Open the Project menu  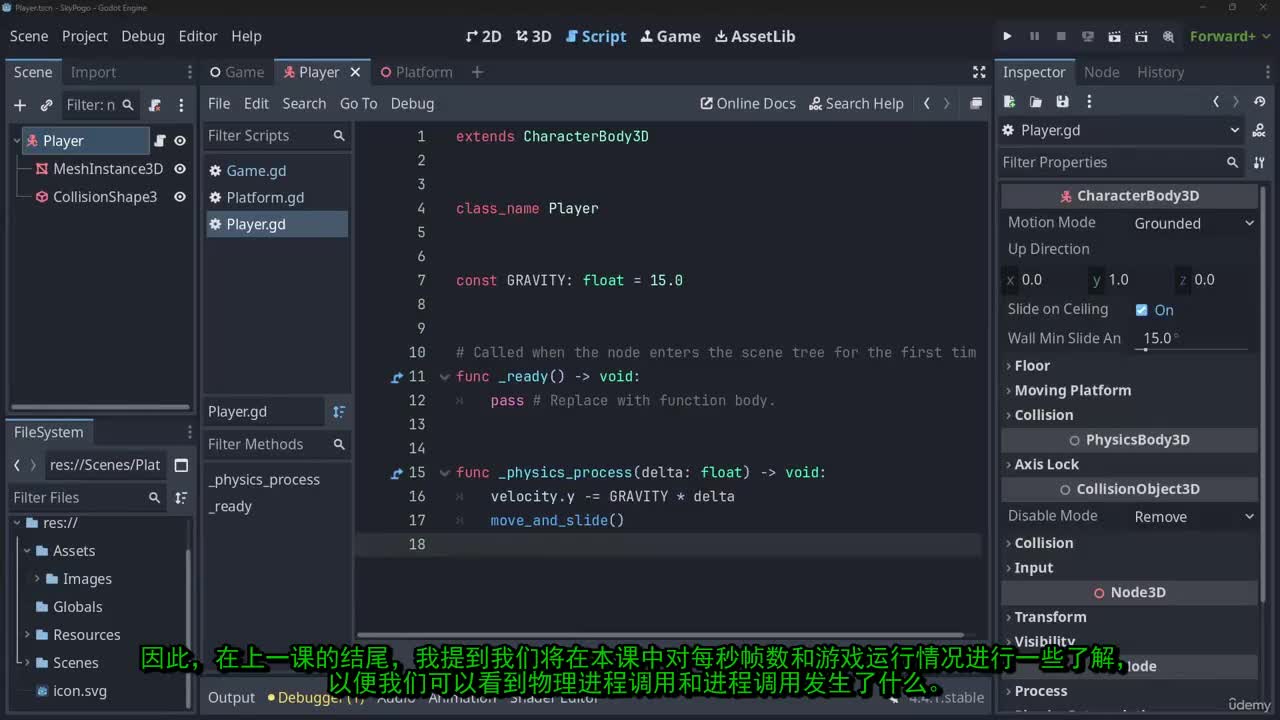[85, 36]
